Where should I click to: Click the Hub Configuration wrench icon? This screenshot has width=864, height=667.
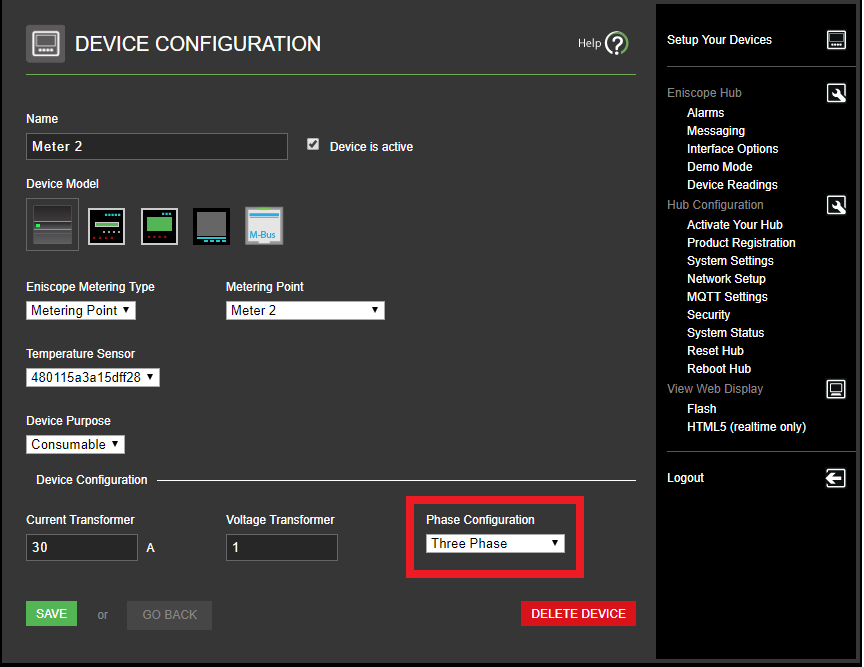pos(836,205)
